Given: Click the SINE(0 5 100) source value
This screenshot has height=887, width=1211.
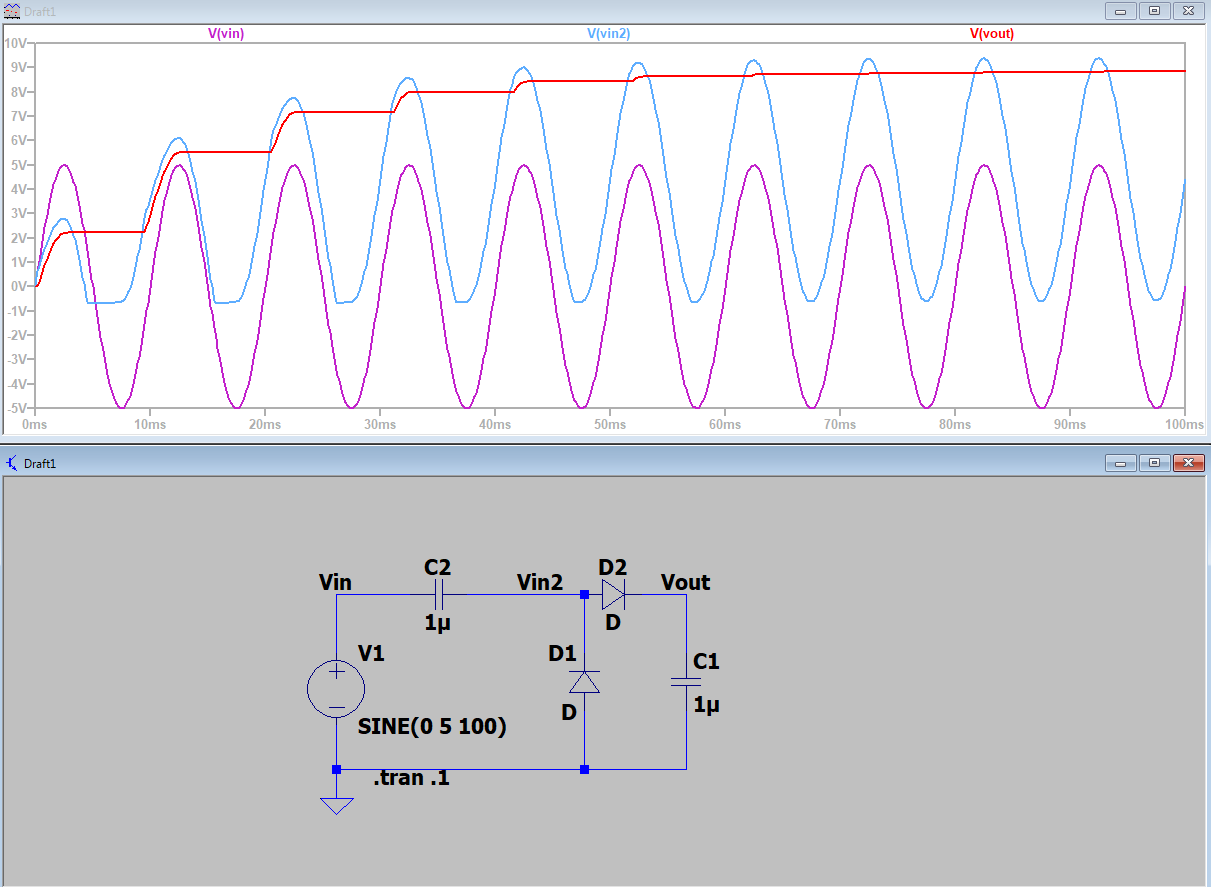Looking at the screenshot, I should [x=432, y=728].
